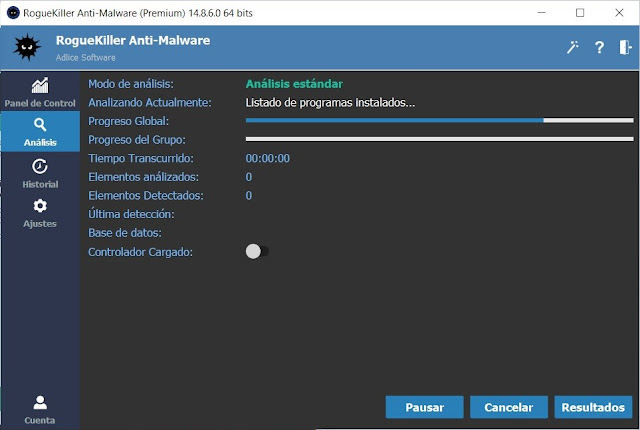
Task: Open help via question mark icon
Action: coord(599,47)
